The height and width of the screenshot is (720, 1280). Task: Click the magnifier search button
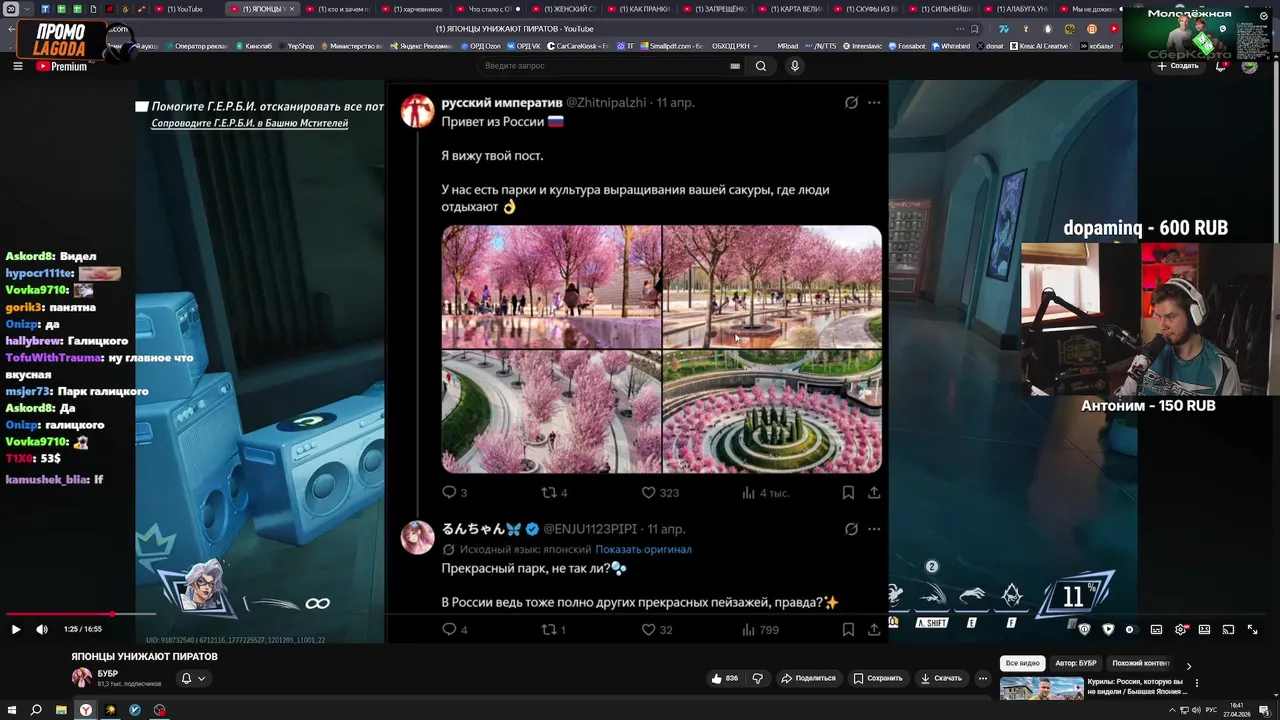(761, 66)
